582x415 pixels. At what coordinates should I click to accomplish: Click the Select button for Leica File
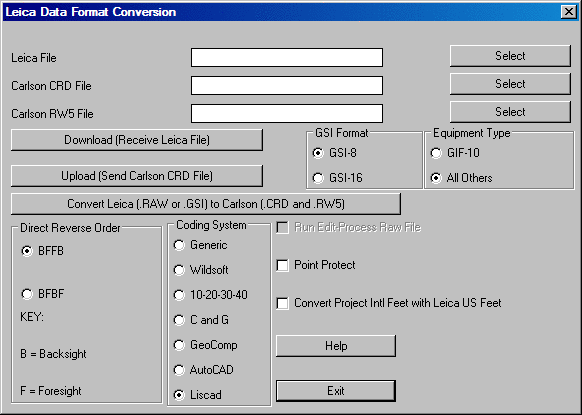510,56
